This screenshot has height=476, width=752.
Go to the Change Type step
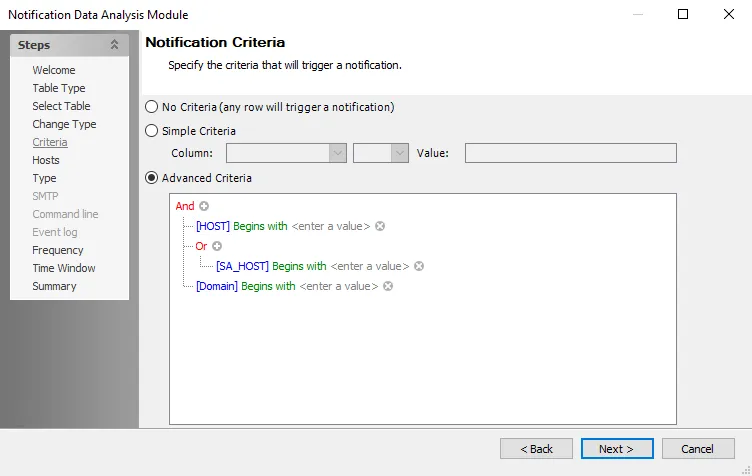point(64,124)
